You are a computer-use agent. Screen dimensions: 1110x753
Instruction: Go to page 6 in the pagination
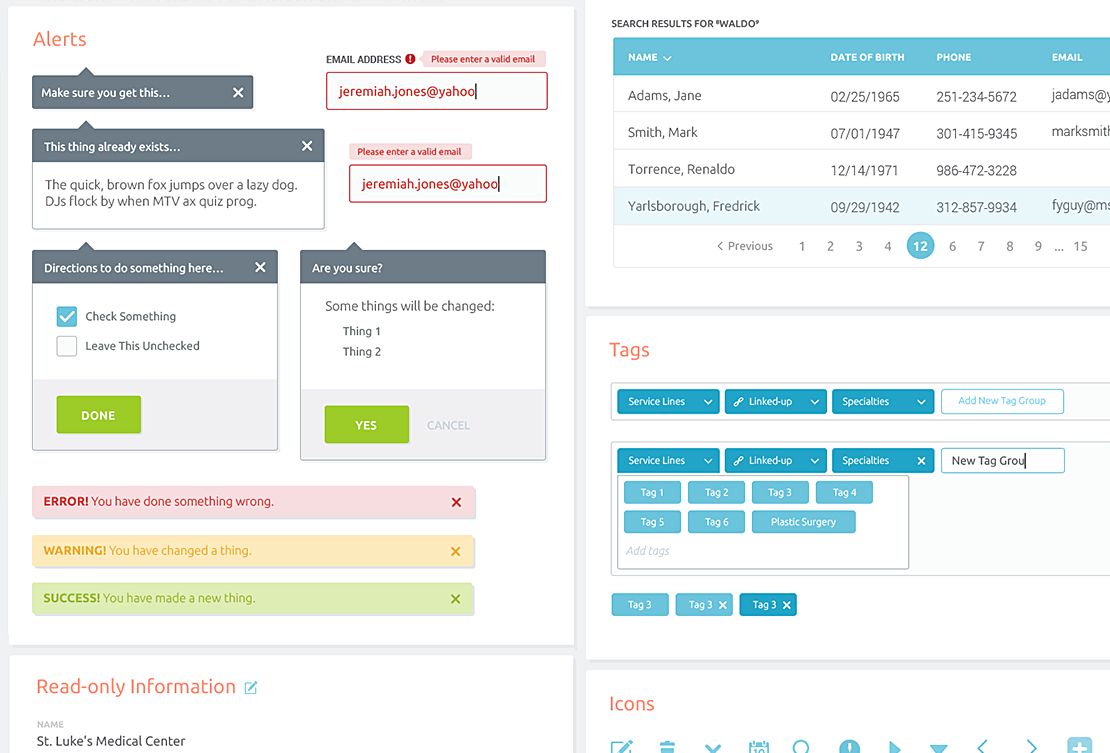tap(952, 246)
